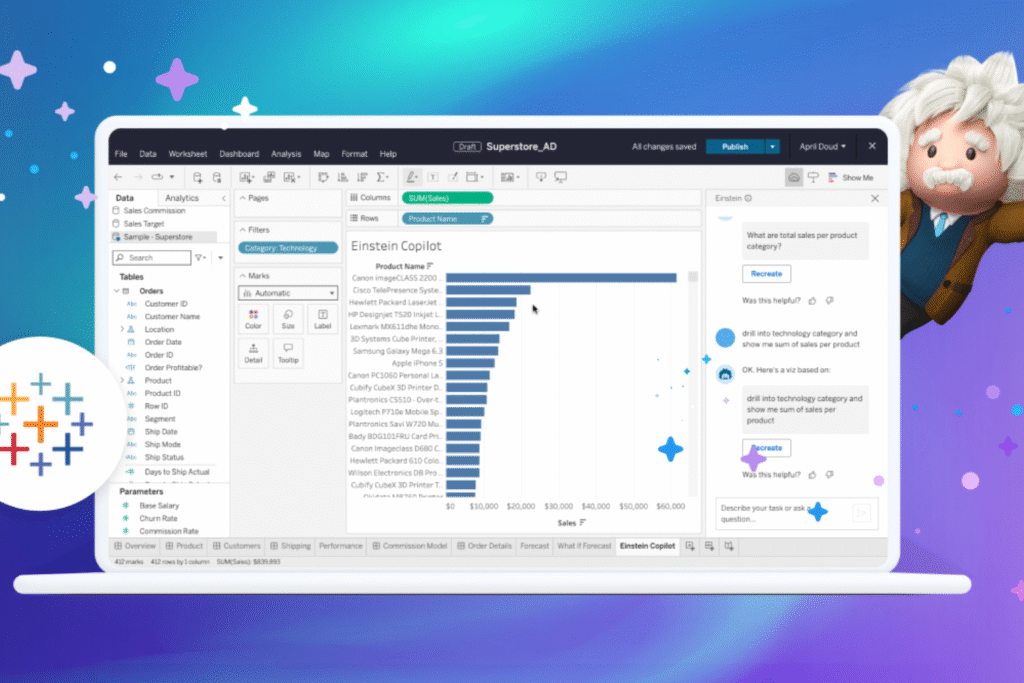Click the new dashboard icon in sheet tabs
This screenshot has width=1024, height=683.
coord(709,546)
